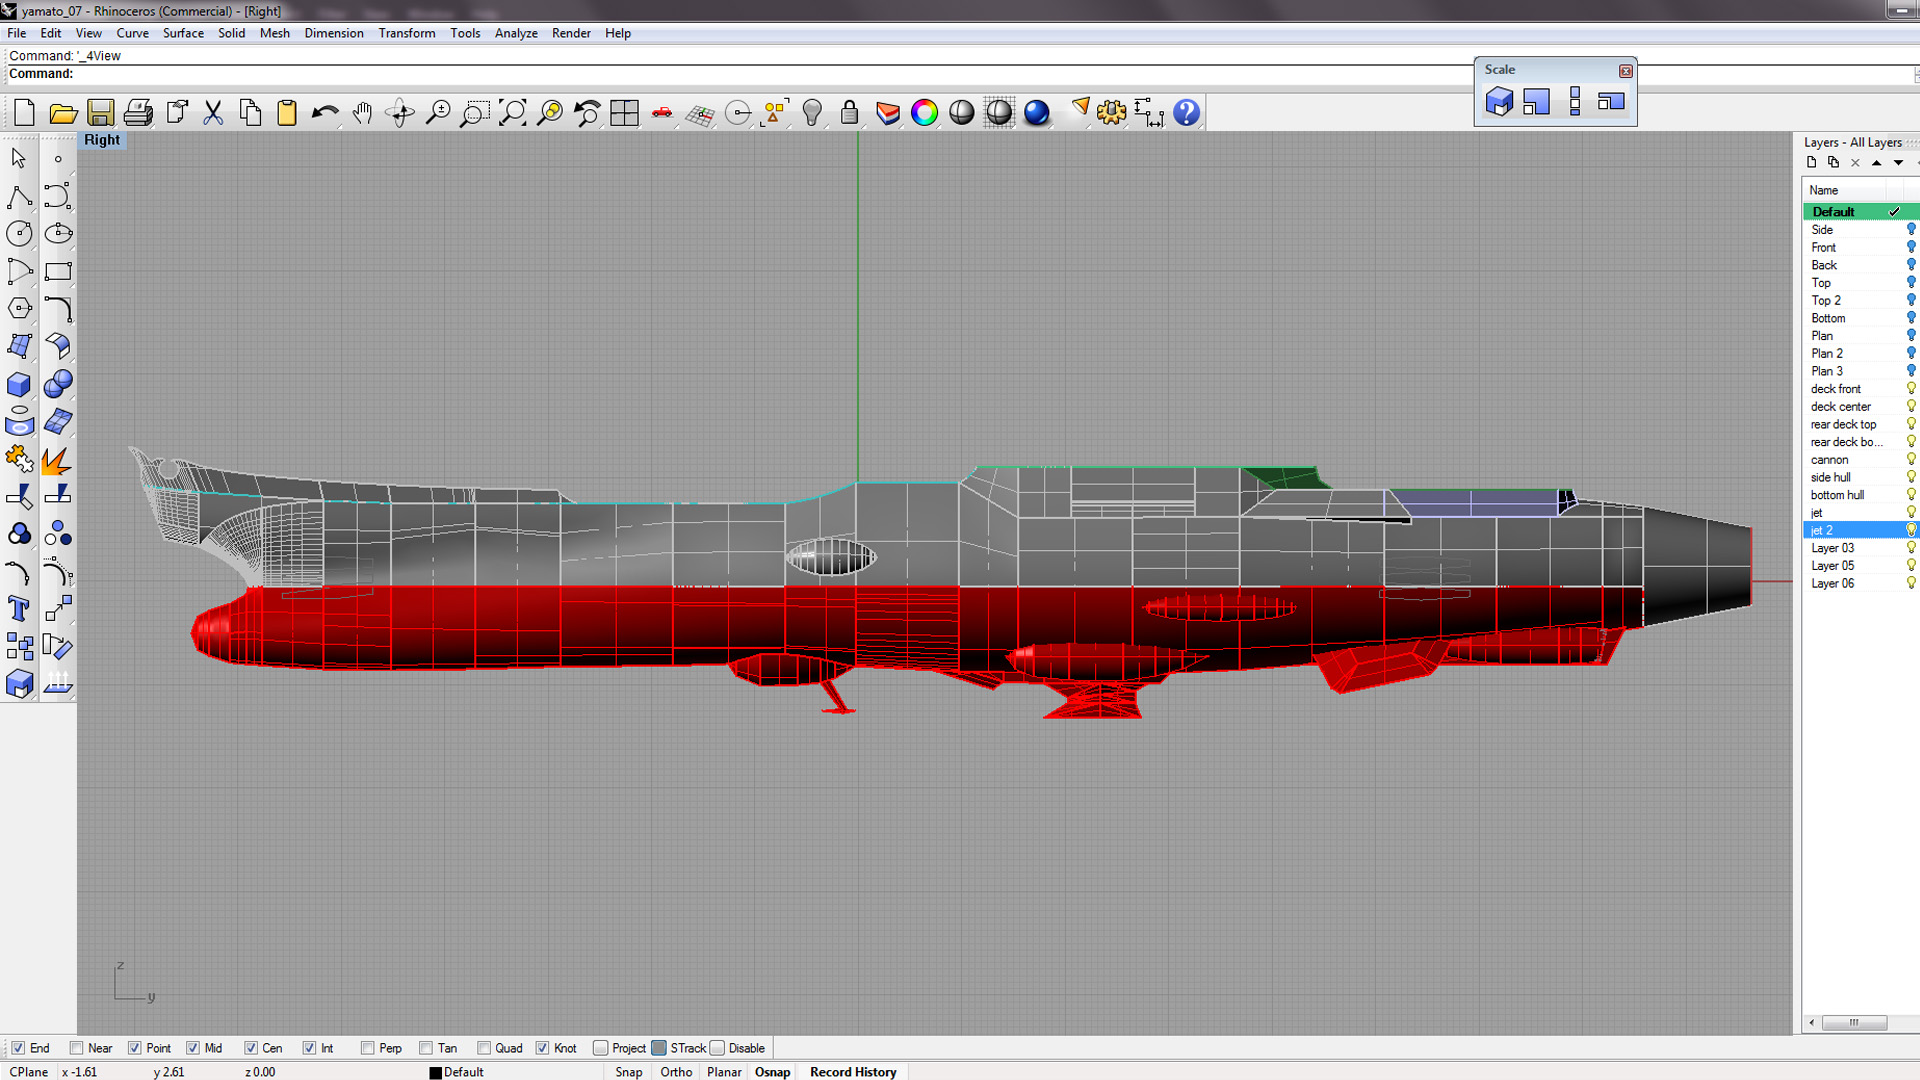Image resolution: width=1920 pixels, height=1080 pixels.
Task: Toggle the Mid osnap checkbox
Action: tap(193, 1048)
